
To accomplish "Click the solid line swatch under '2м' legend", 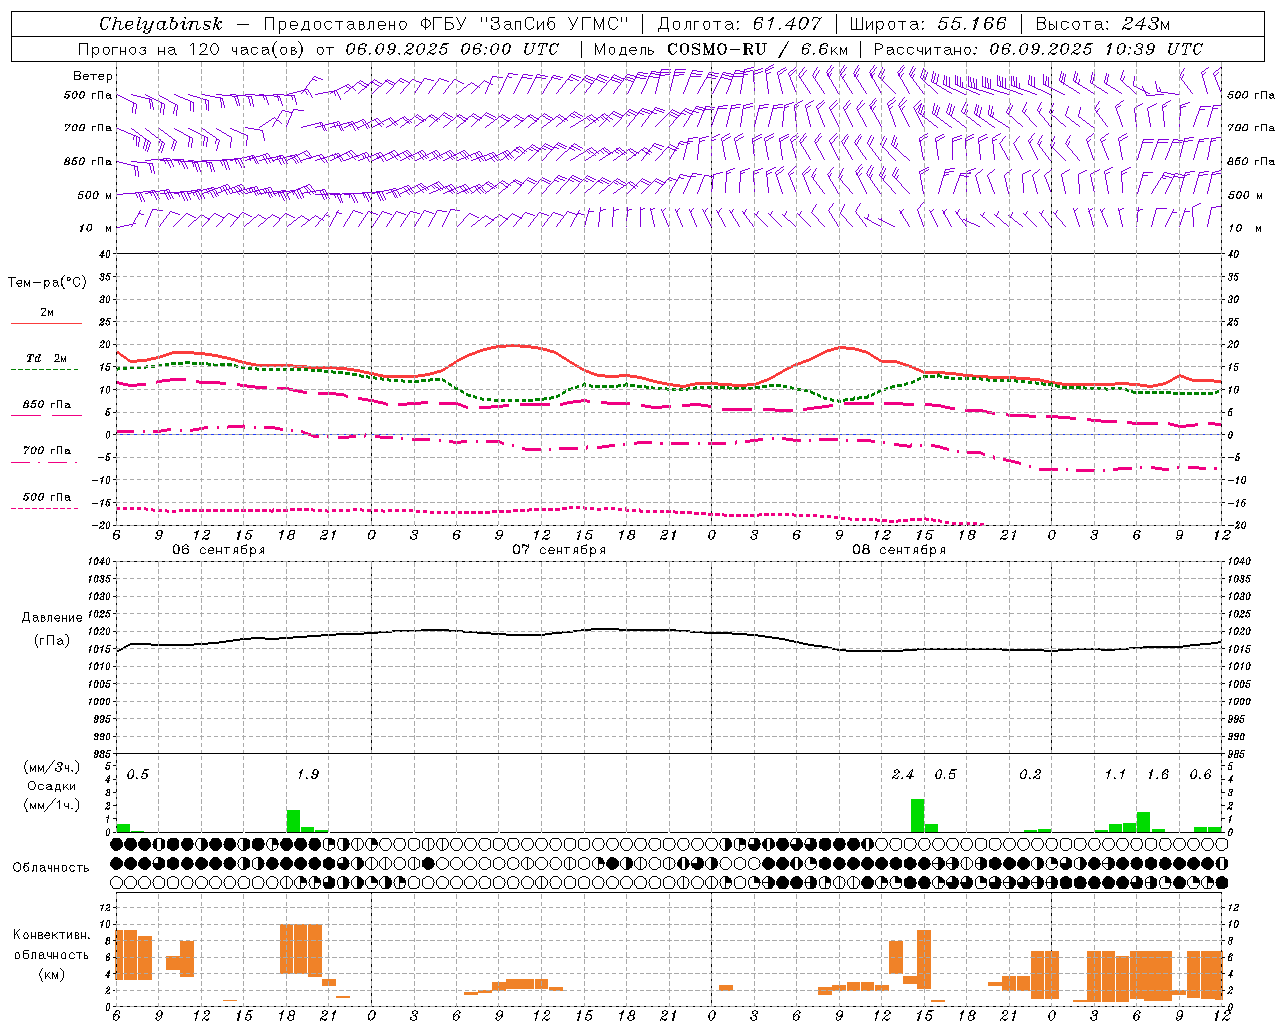I will (x=46, y=323).
